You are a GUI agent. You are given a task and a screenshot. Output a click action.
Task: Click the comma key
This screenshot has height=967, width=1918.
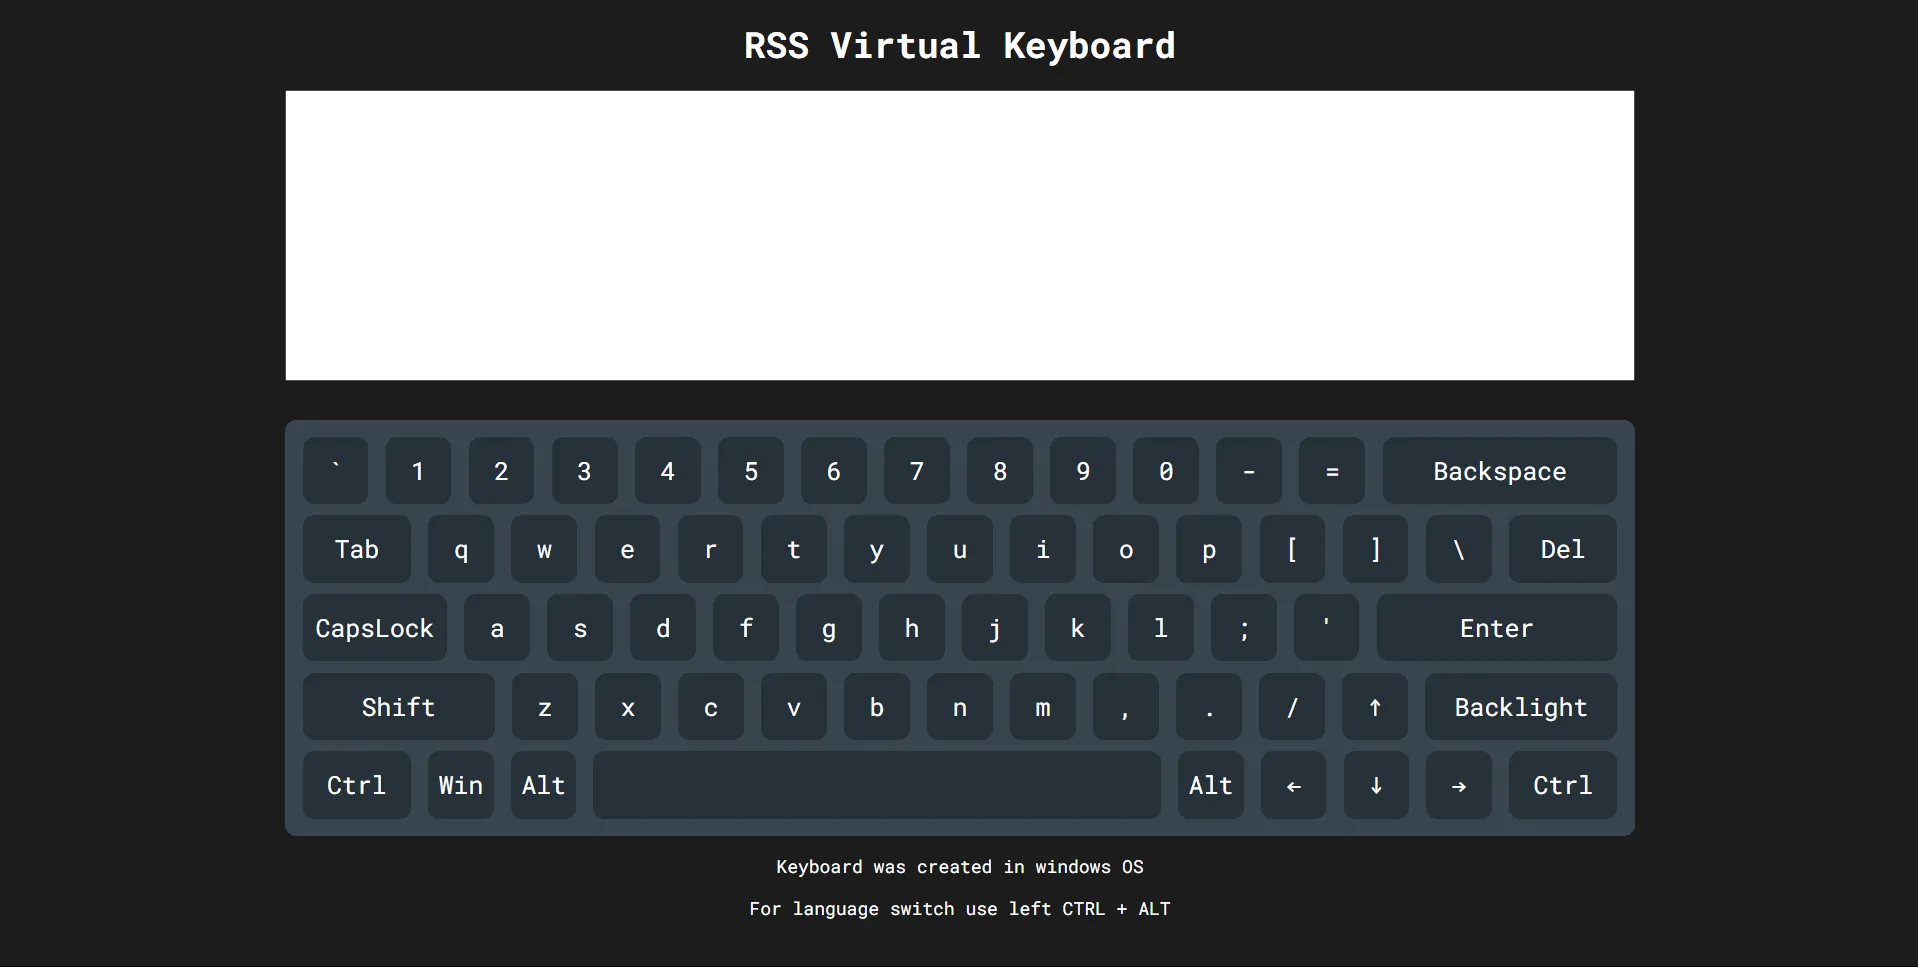point(1126,707)
